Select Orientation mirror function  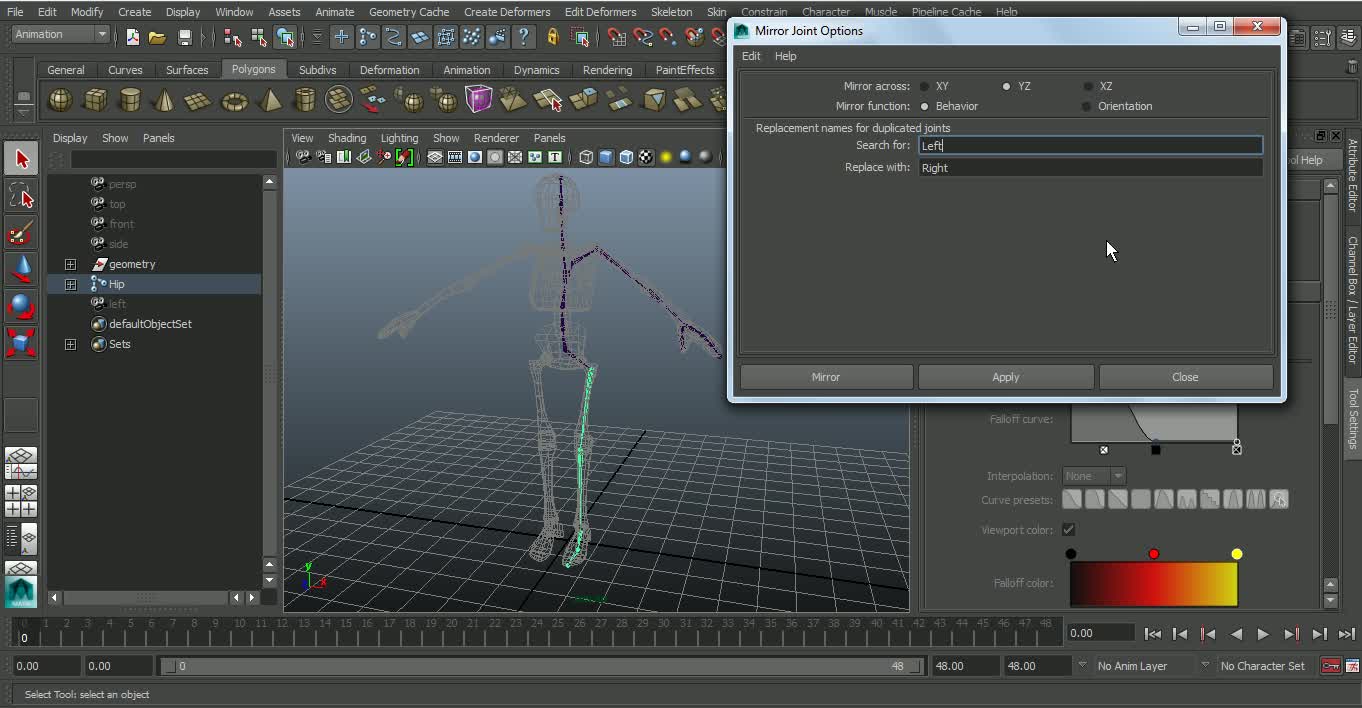1087,106
